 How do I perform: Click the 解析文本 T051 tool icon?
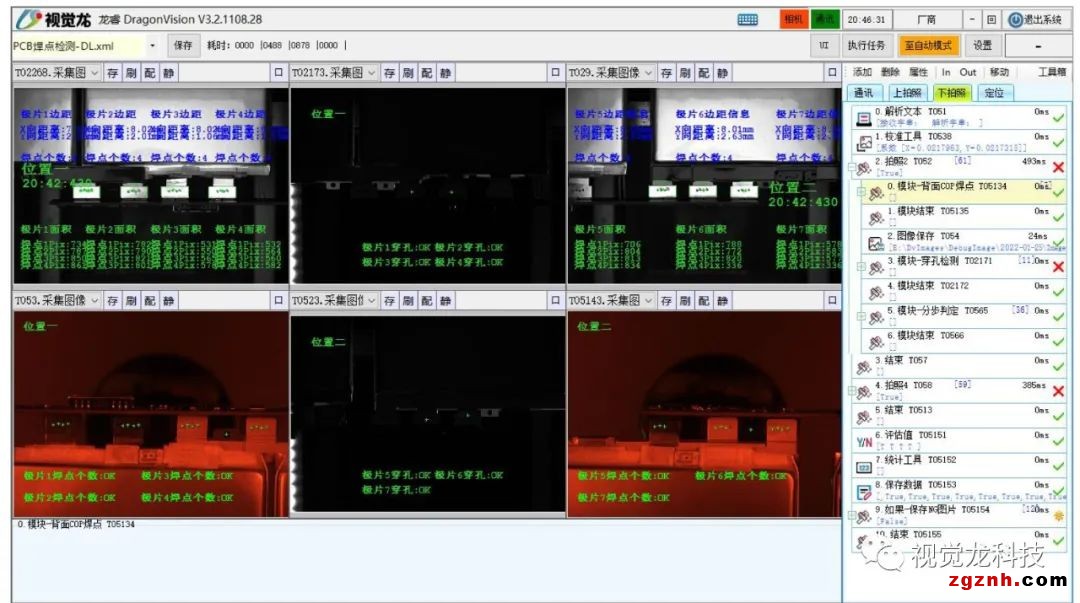point(864,117)
